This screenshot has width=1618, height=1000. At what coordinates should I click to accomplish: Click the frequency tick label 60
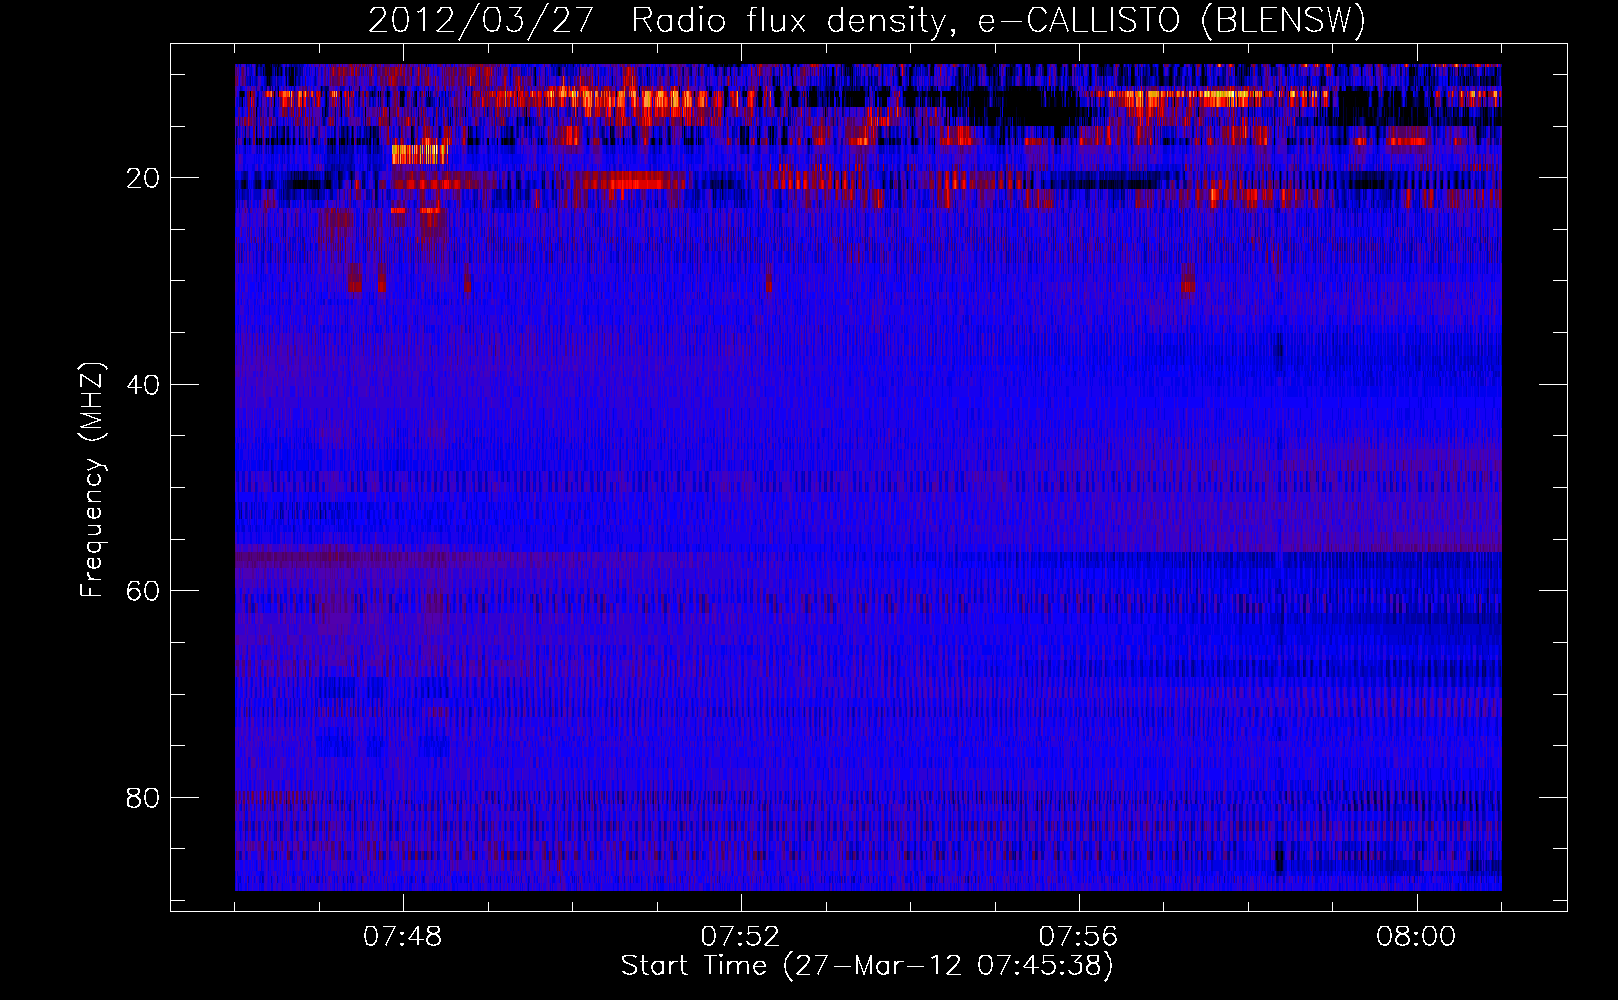coord(144,591)
